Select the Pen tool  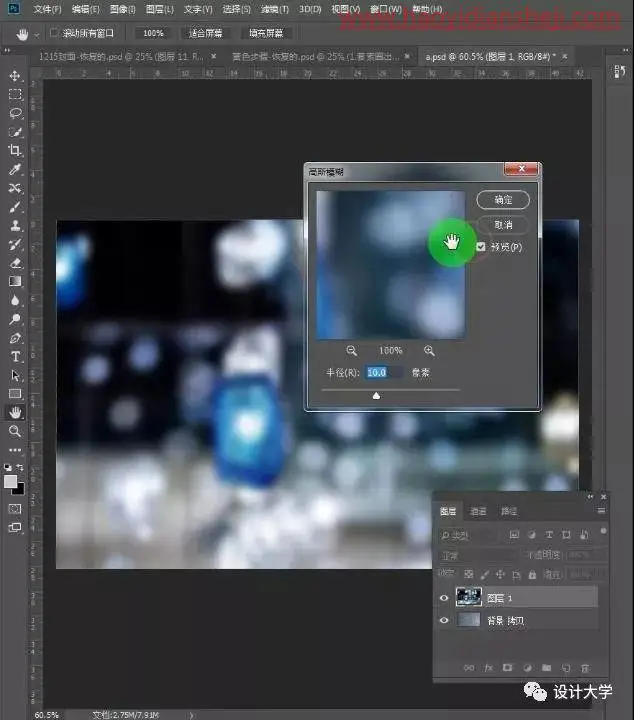pyautogui.click(x=15, y=338)
